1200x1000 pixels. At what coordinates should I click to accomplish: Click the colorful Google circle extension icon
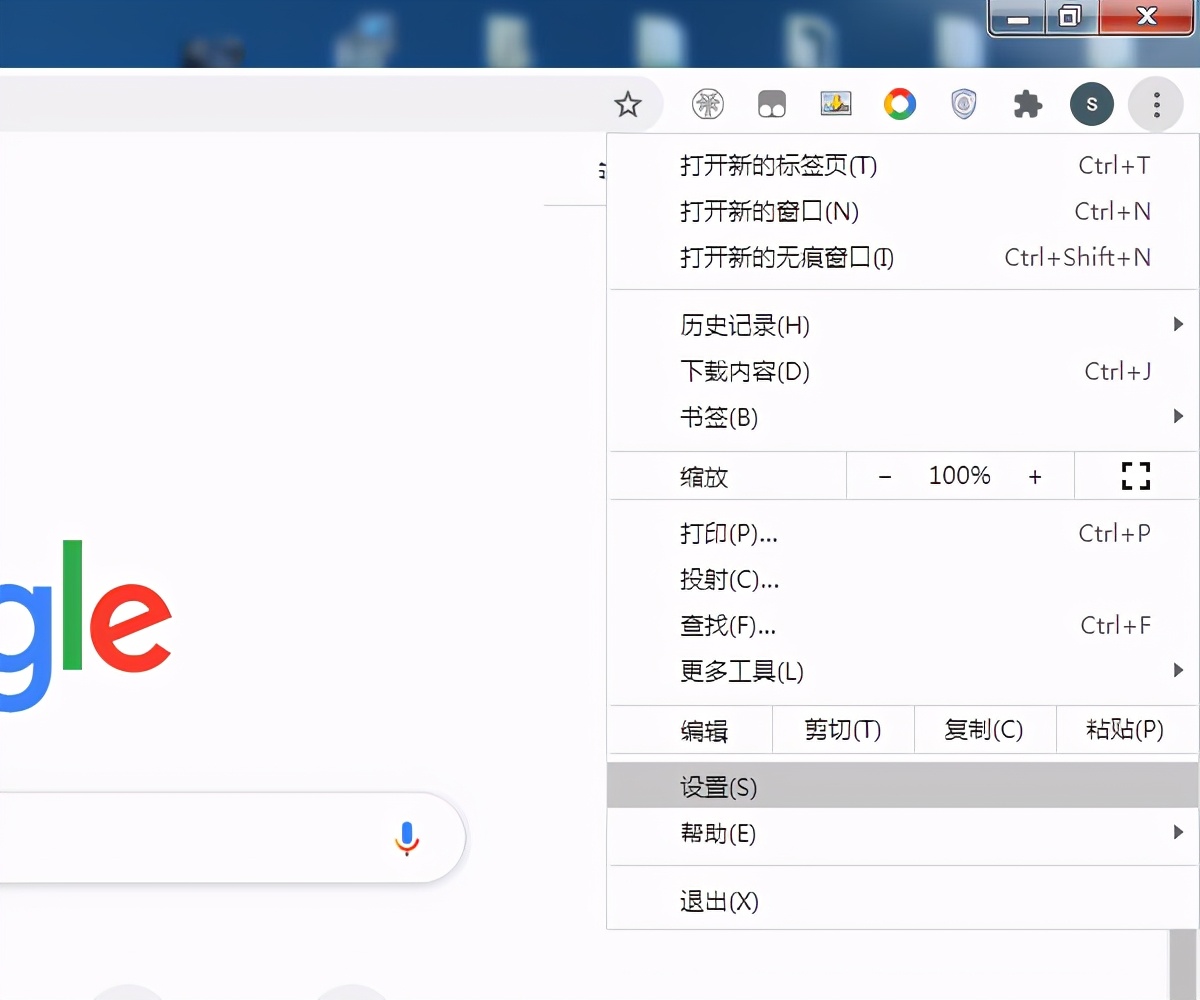pyautogui.click(x=899, y=103)
